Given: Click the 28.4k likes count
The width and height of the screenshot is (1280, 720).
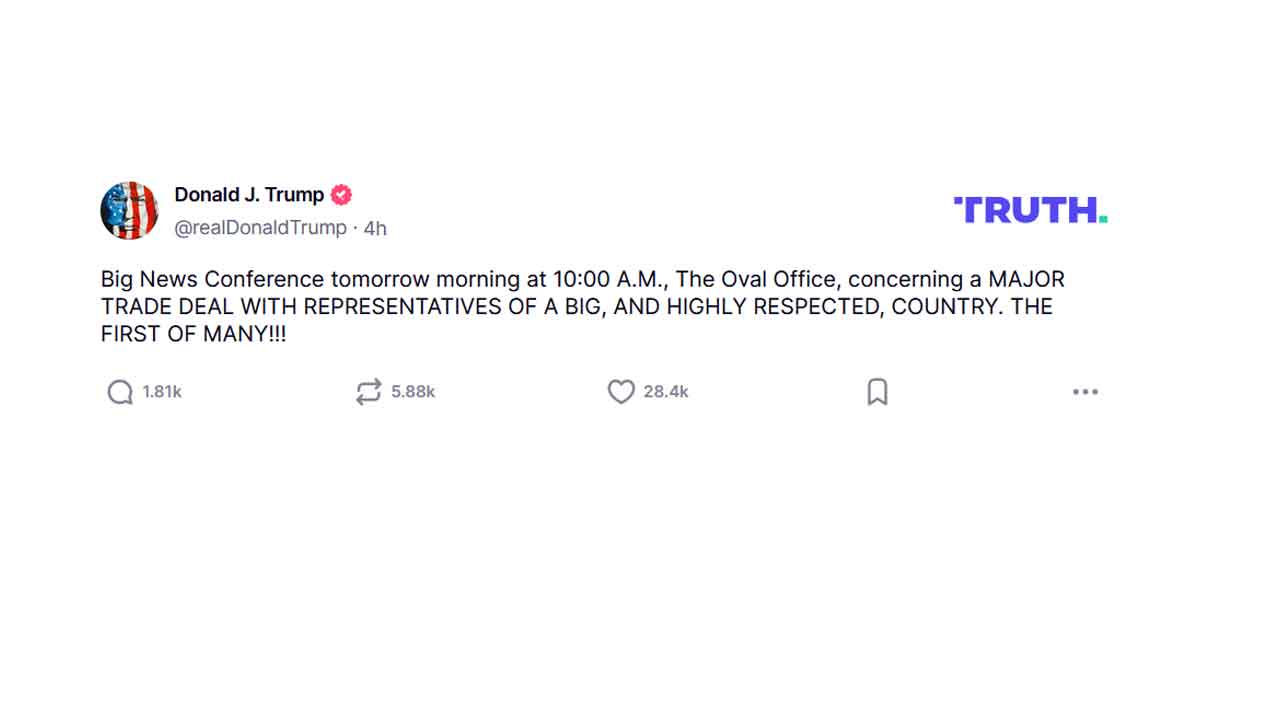Looking at the screenshot, I should click(x=667, y=392).
